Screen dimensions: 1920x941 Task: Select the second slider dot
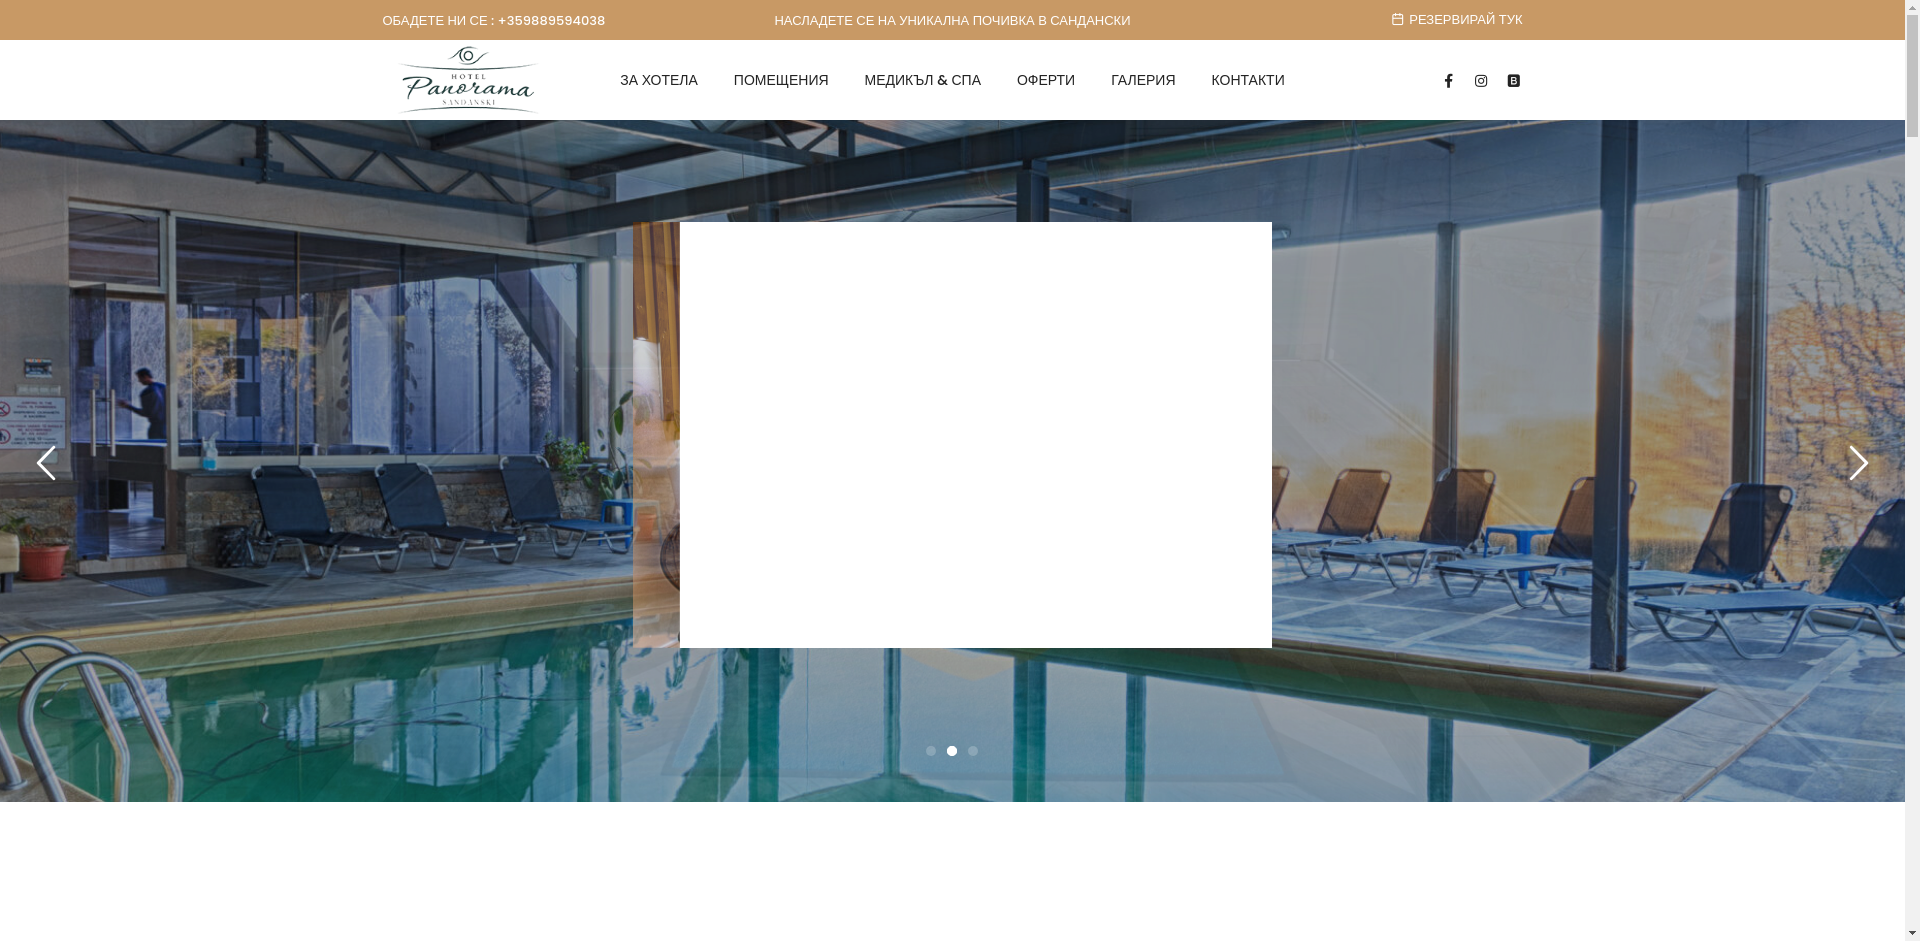point(952,751)
